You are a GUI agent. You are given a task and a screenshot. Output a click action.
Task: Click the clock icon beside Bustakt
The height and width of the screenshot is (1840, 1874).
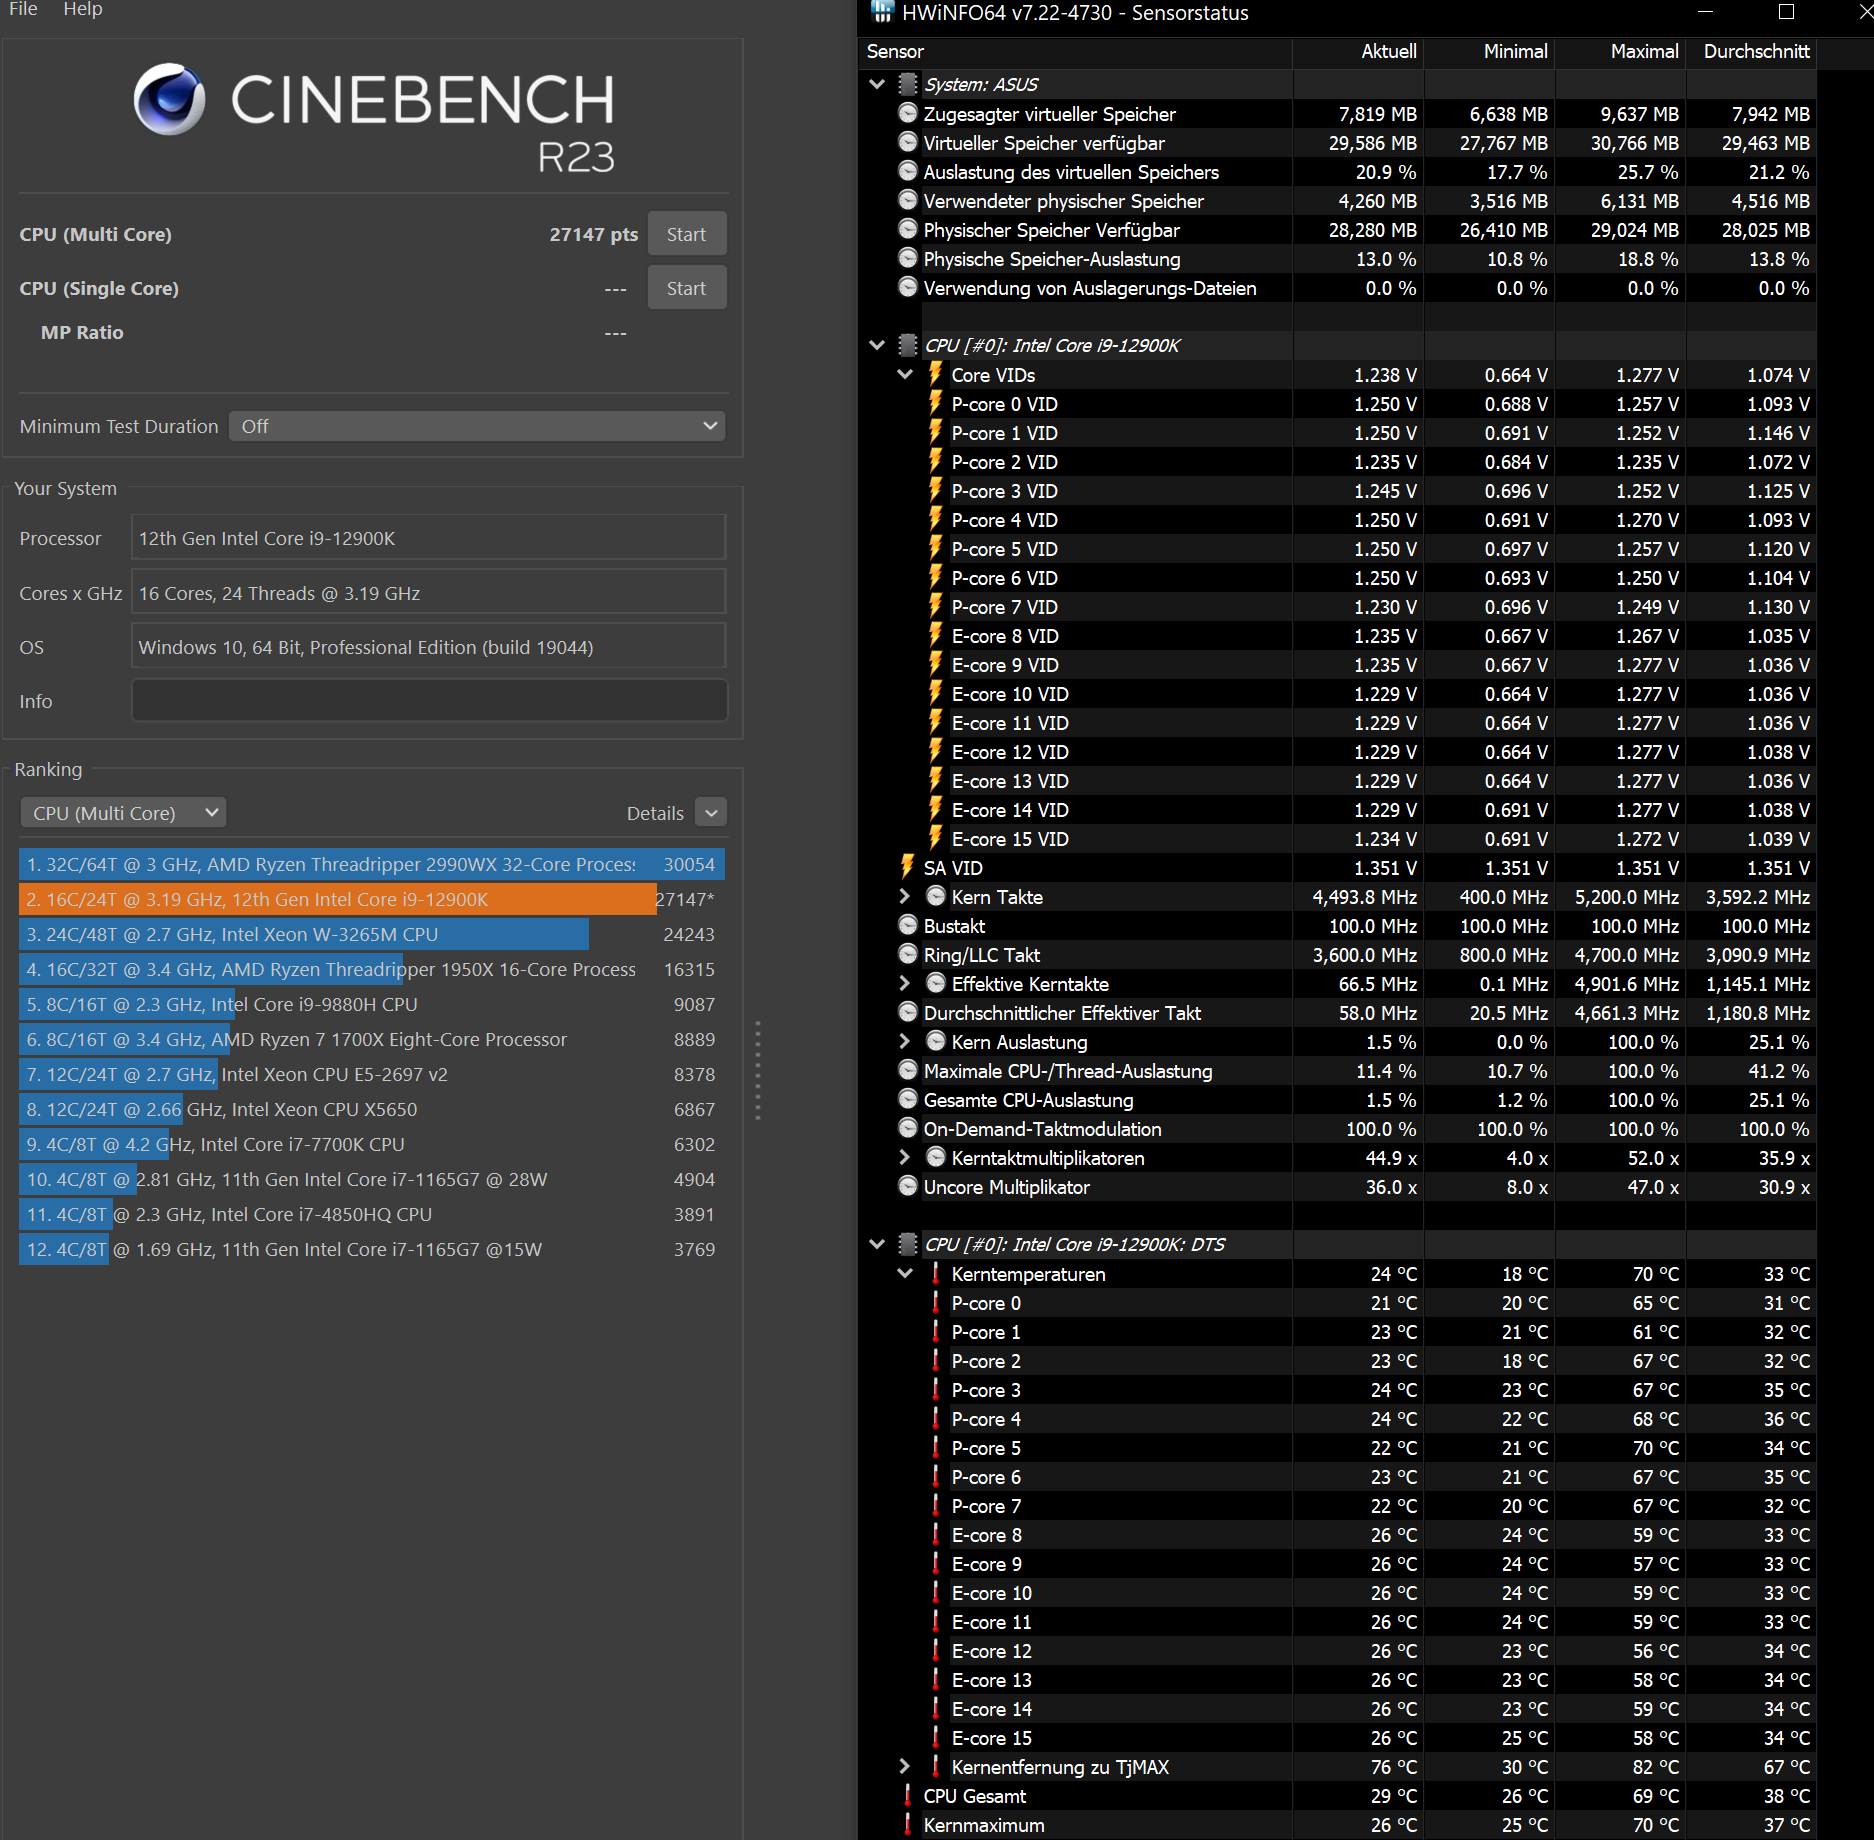tap(908, 925)
